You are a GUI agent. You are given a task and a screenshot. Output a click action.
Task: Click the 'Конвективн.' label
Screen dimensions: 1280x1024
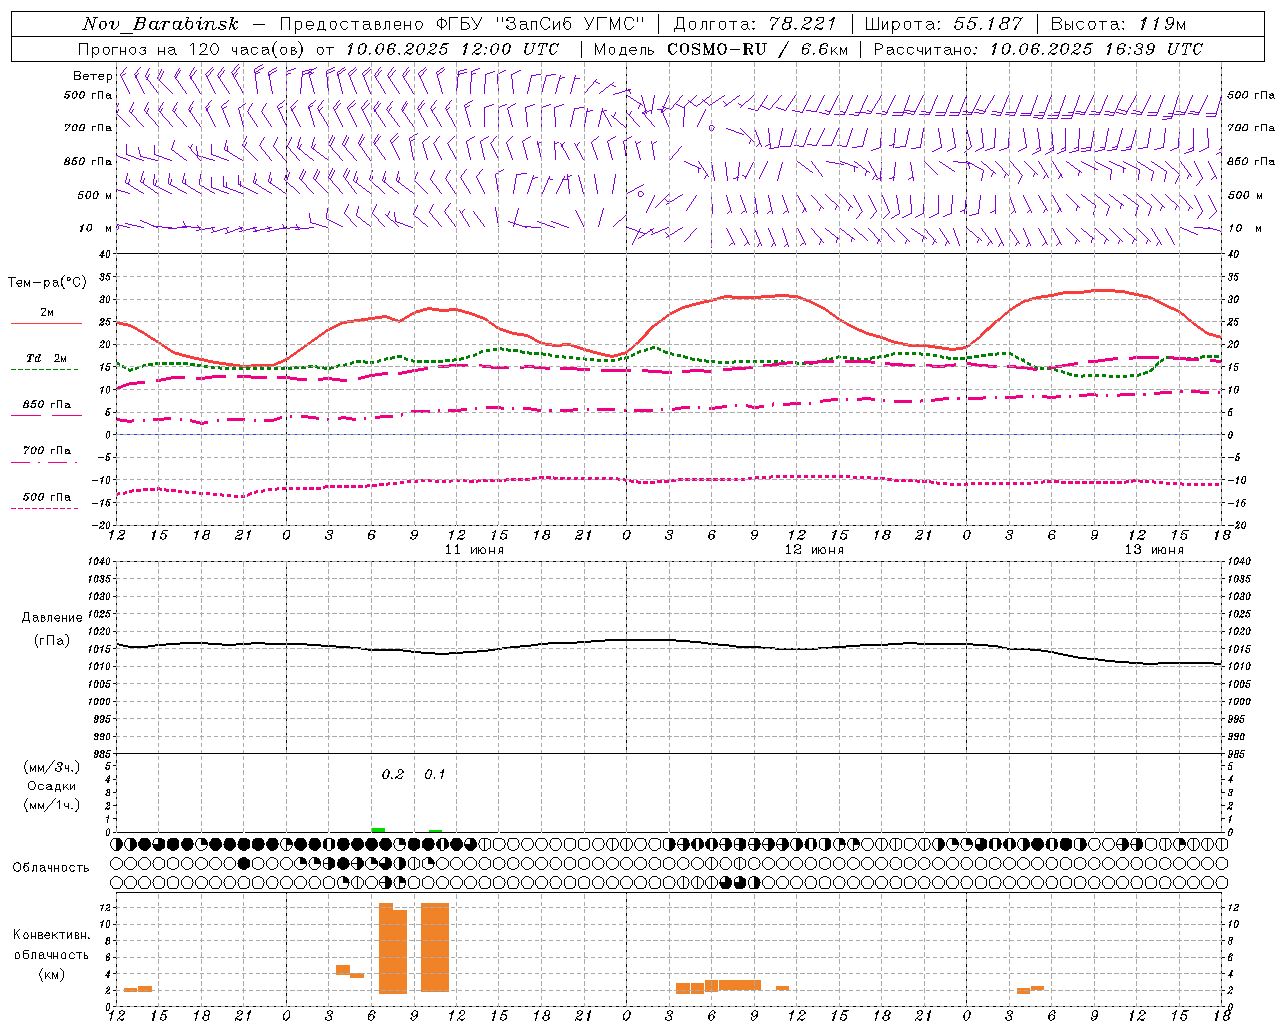[x=52, y=935]
